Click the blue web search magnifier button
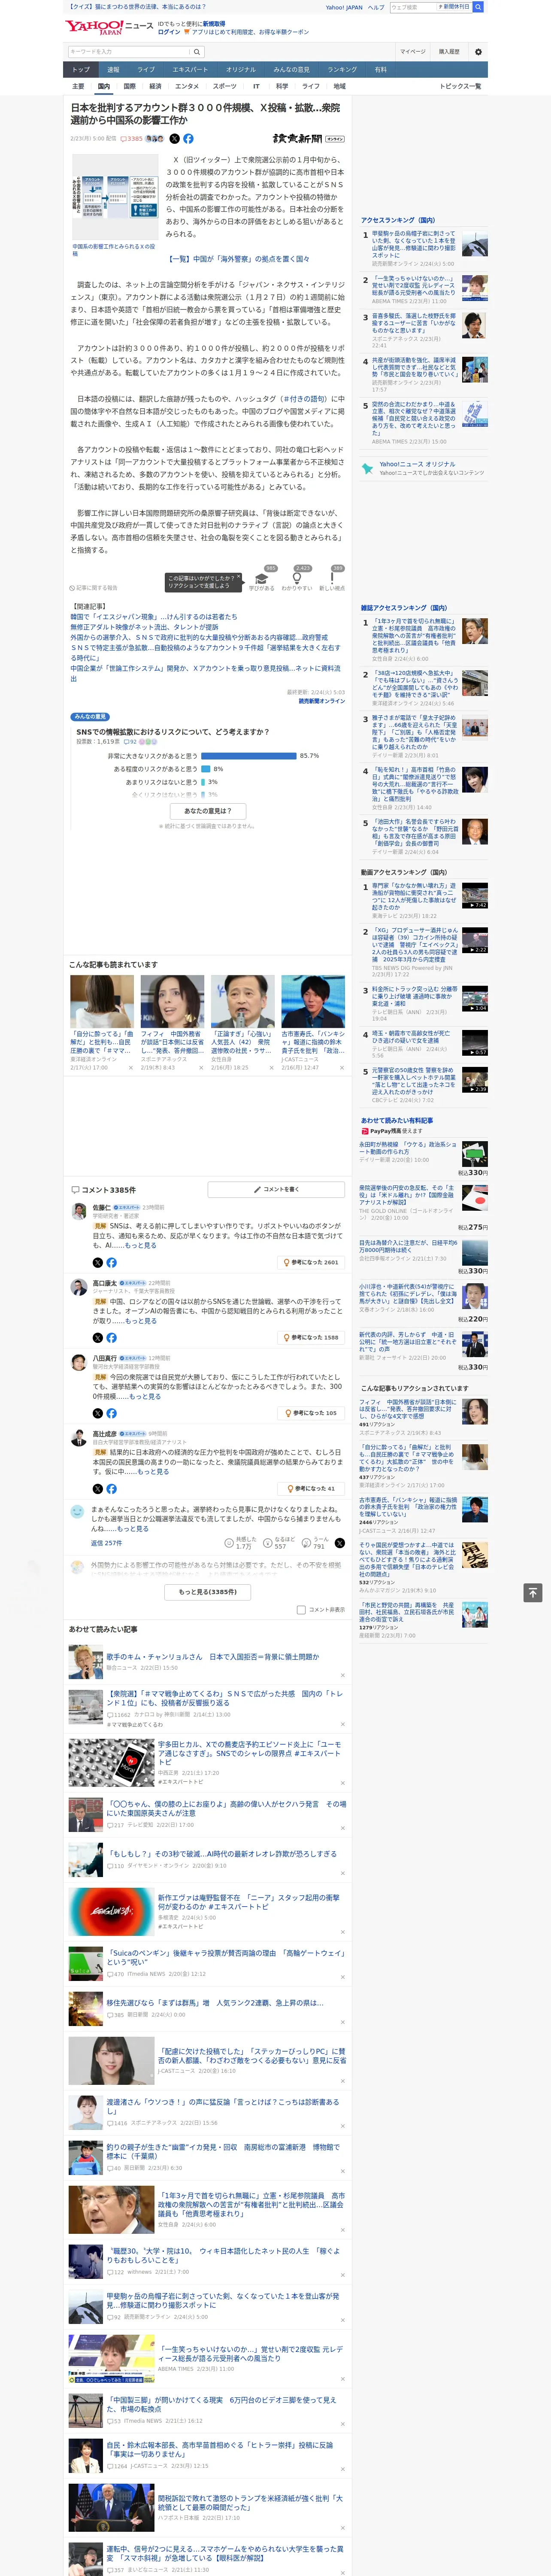 [x=478, y=7]
